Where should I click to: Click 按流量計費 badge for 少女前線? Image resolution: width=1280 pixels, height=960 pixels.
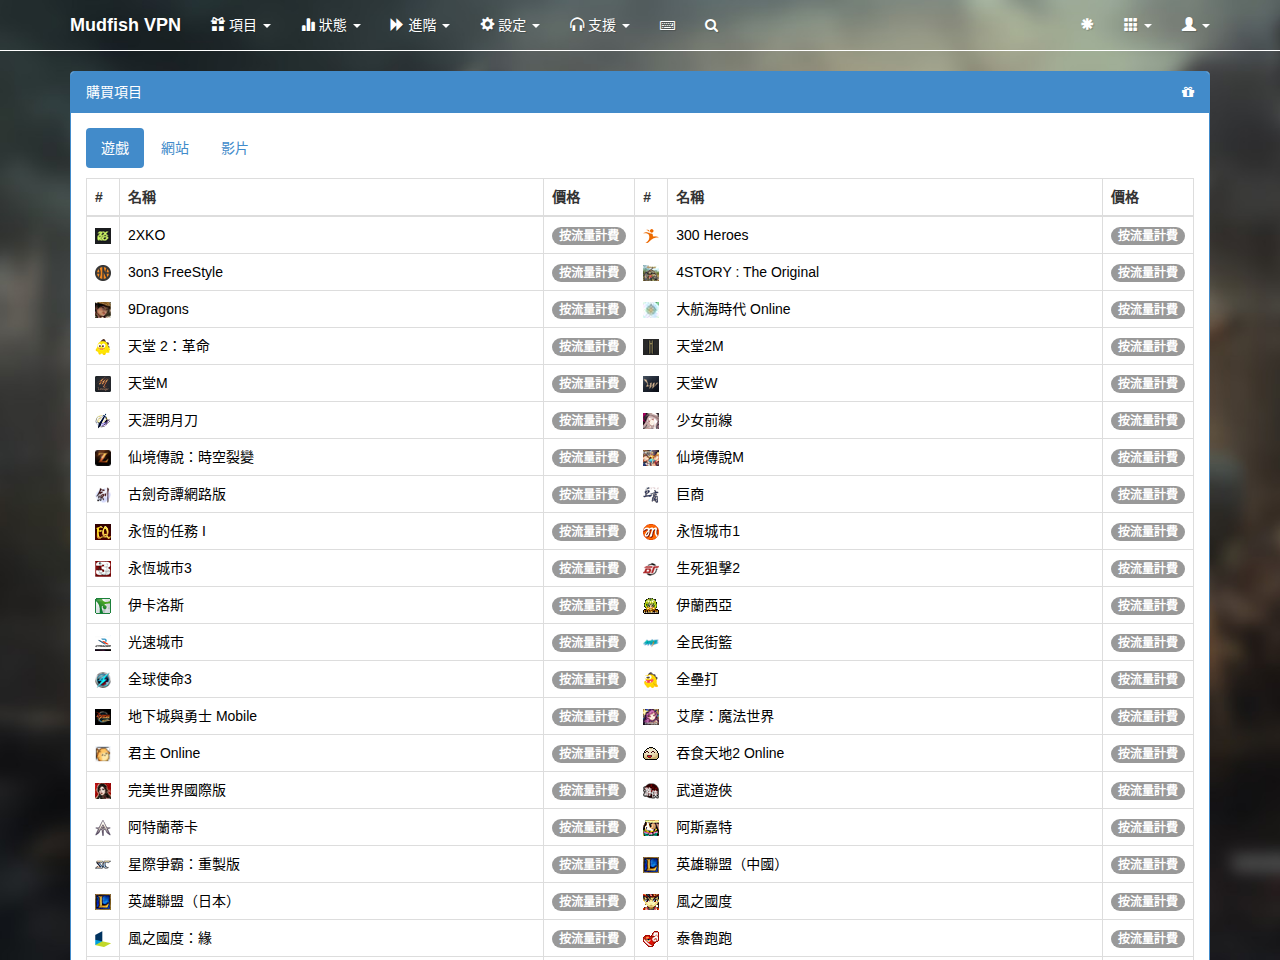[1148, 421]
